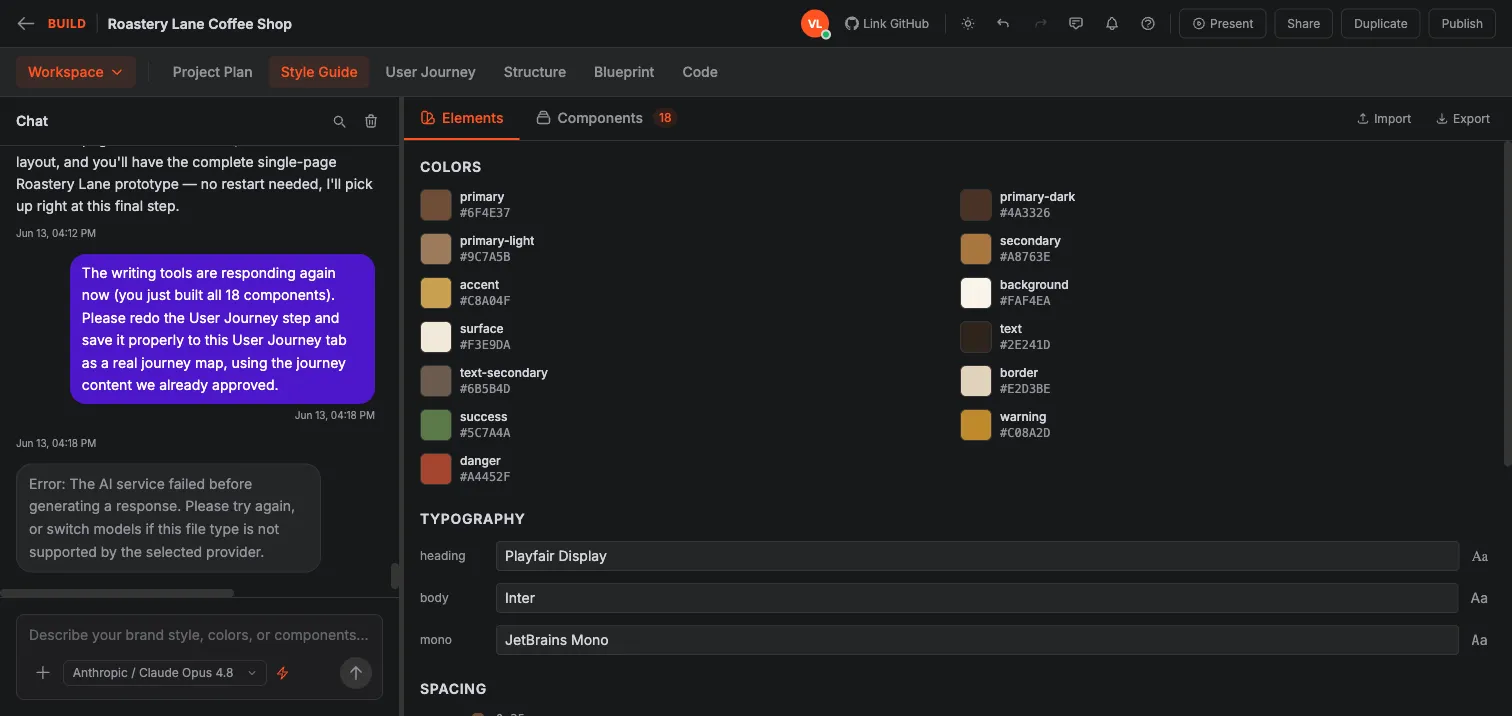Click the chat panel vertical scrollbar
The height and width of the screenshot is (716, 1512).
pos(395,576)
